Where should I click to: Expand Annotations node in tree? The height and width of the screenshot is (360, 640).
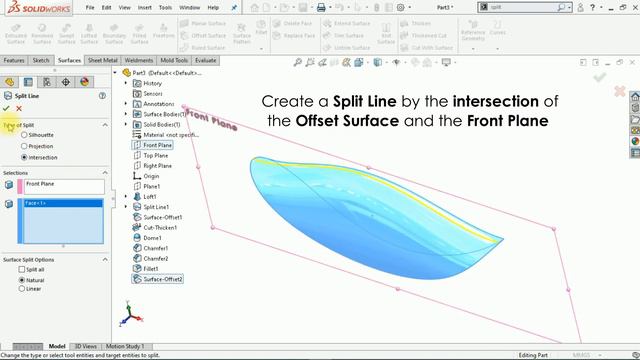click(126, 104)
